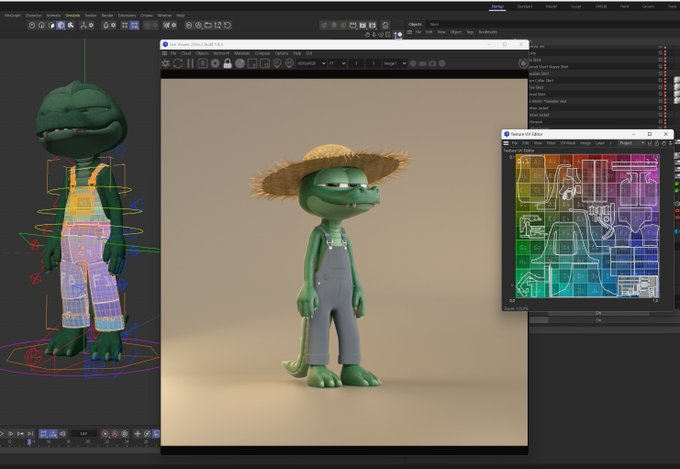680x469 pixels.
Task: Open the Live Viewer gear settings icon
Action: tap(215, 63)
